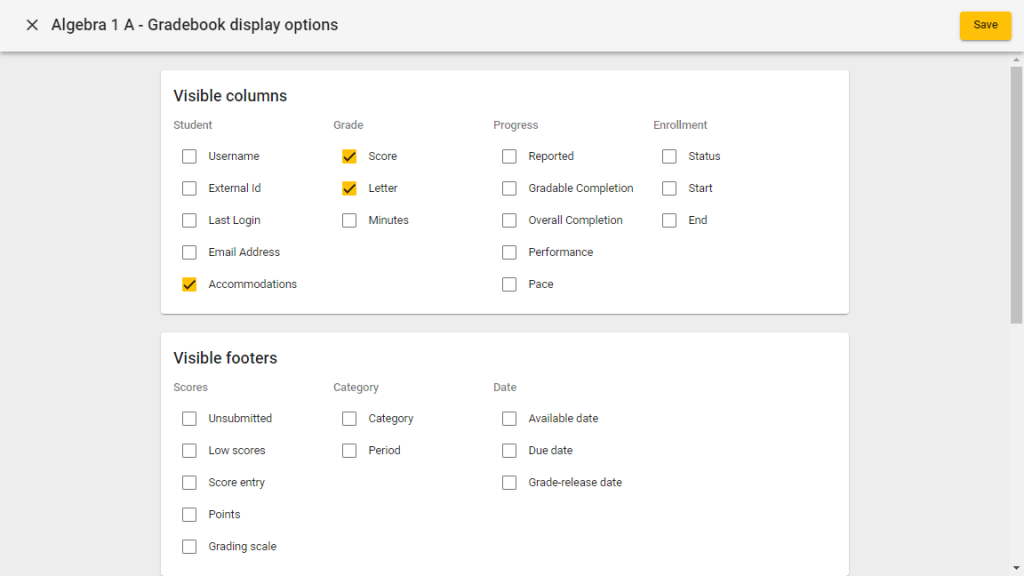
Task: Show the Last Login column
Action: point(189,220)
